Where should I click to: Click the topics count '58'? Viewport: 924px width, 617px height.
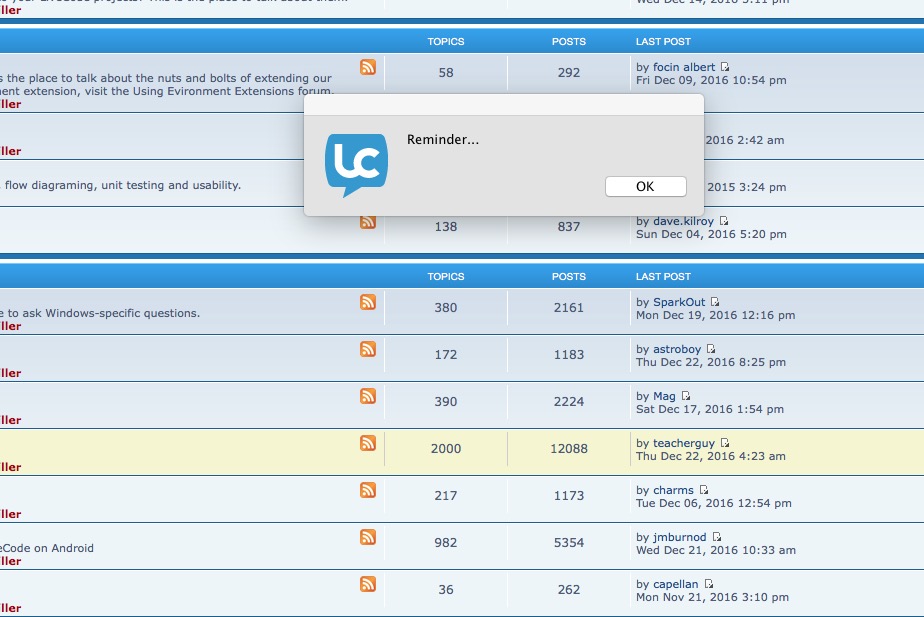[446, 72]
